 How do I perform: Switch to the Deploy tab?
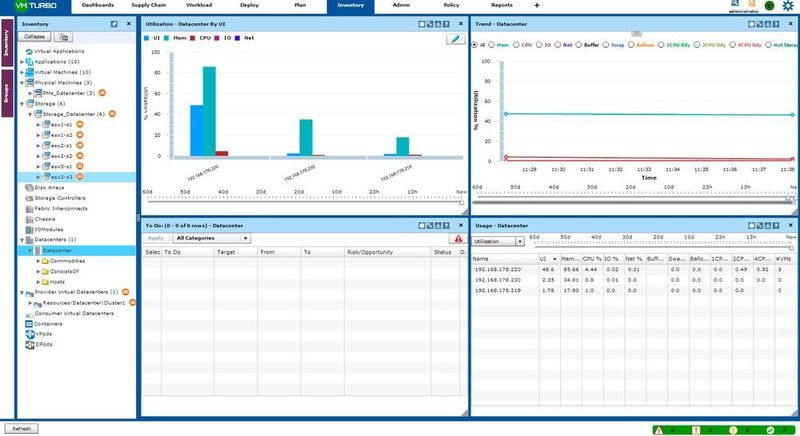[249, 6]
